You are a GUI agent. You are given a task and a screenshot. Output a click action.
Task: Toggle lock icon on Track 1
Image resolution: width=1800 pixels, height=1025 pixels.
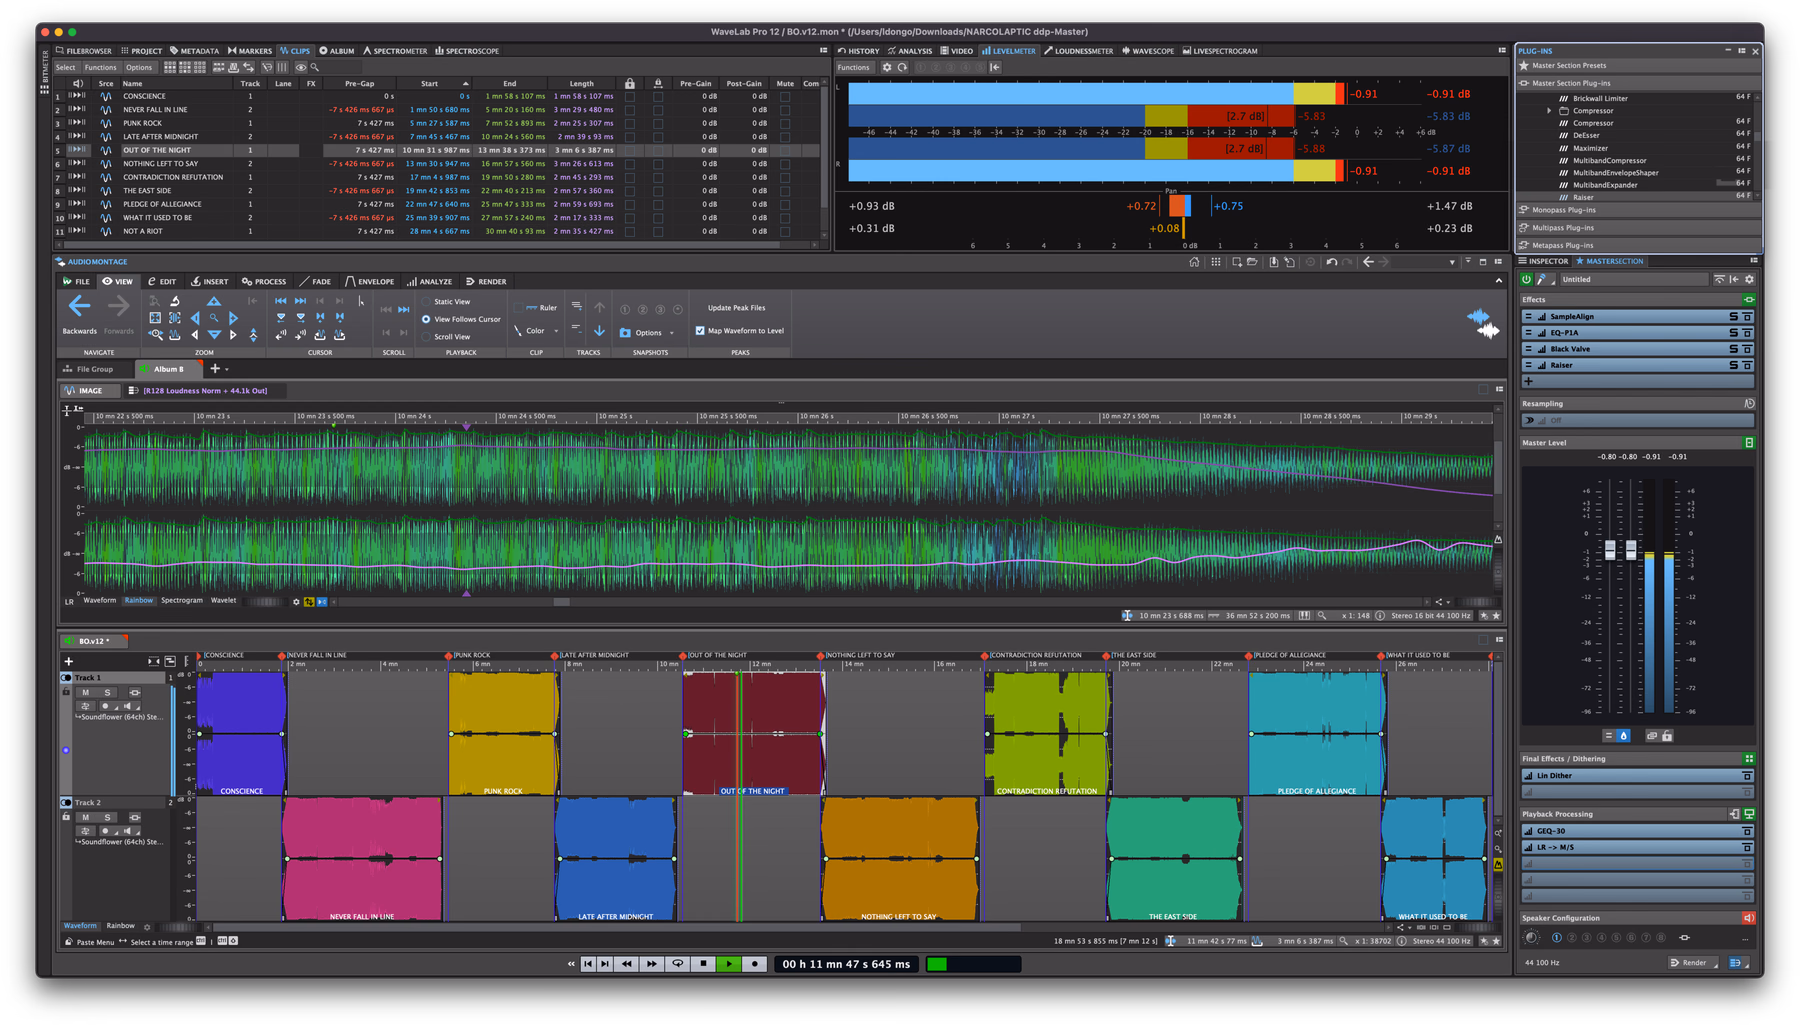click(66, 692)
